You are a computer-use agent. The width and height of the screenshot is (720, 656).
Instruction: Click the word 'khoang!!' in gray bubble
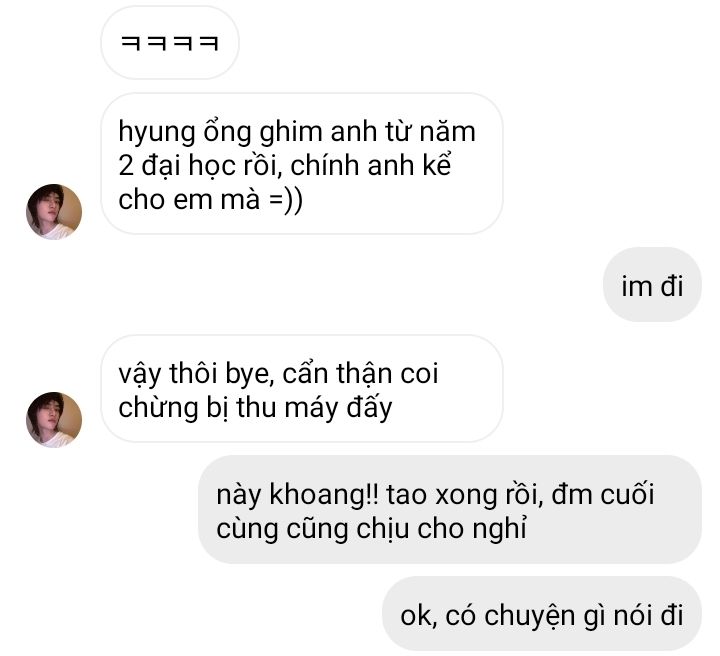(x=324, y=495)
